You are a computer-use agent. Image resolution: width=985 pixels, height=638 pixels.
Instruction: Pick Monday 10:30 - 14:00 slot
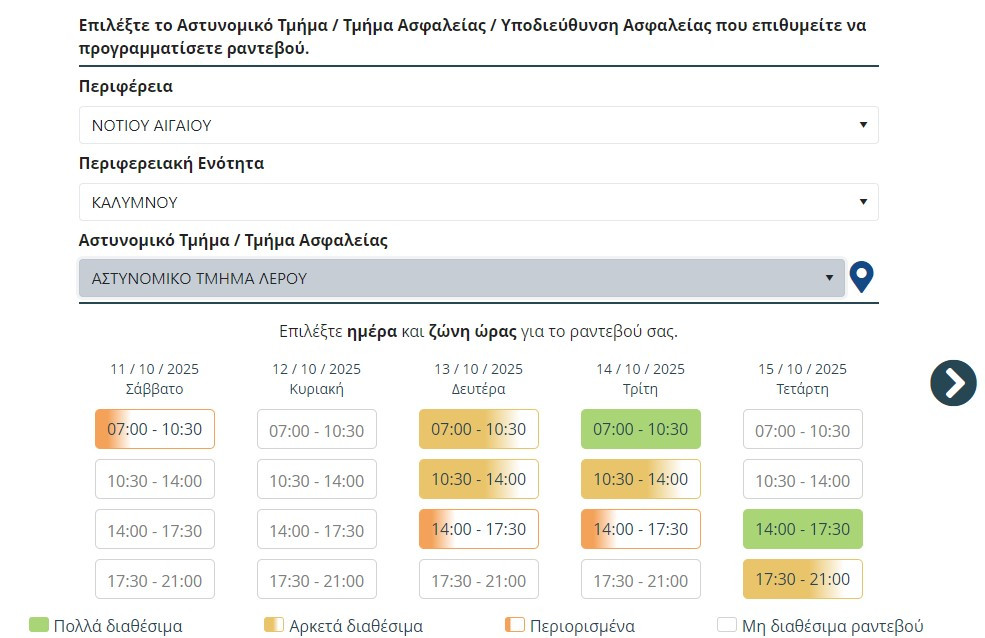(479, 480)
